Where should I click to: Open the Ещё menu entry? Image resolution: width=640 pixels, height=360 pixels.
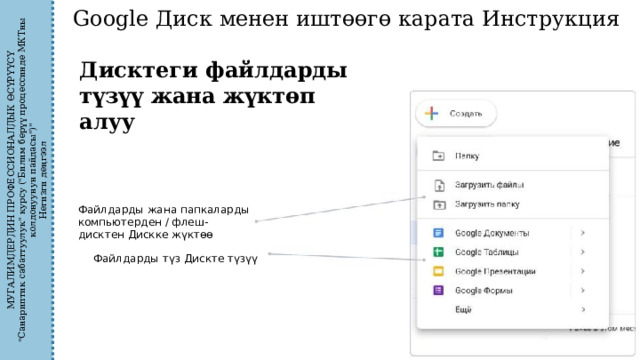point(513,309)
